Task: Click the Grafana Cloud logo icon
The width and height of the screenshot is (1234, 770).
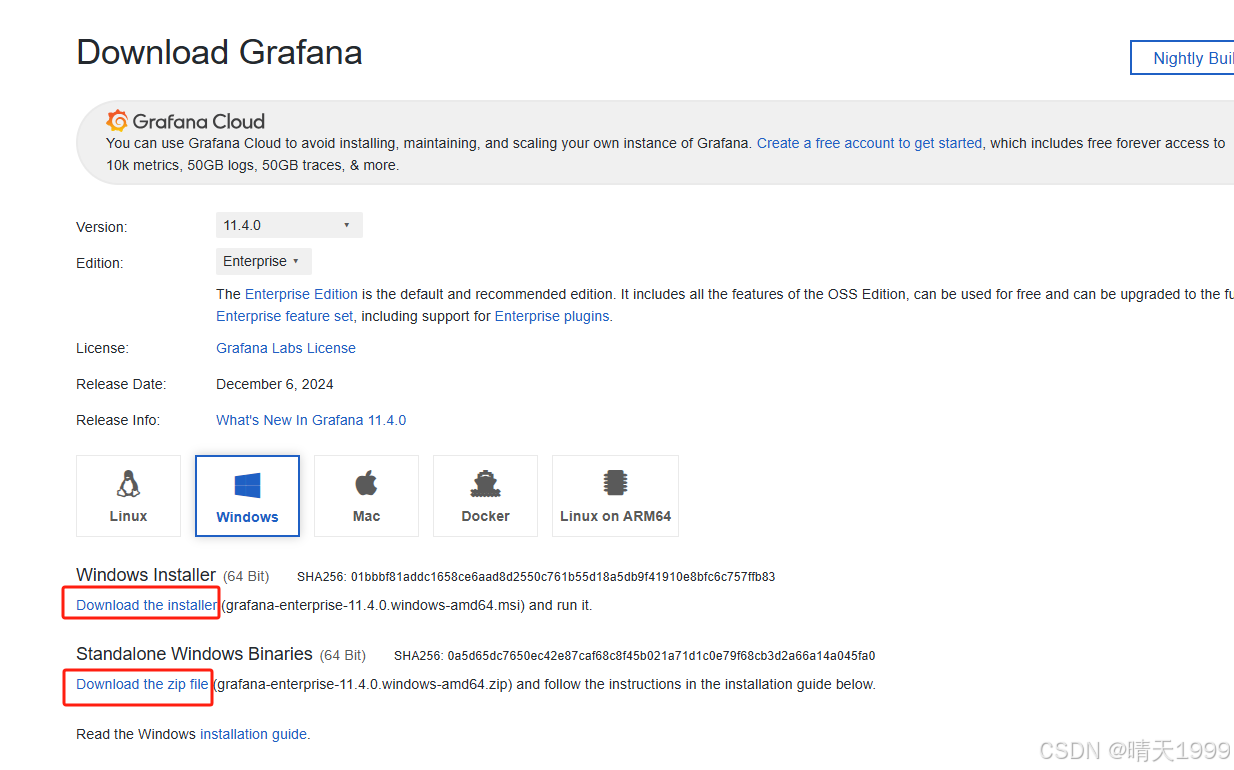Action: 118,121
